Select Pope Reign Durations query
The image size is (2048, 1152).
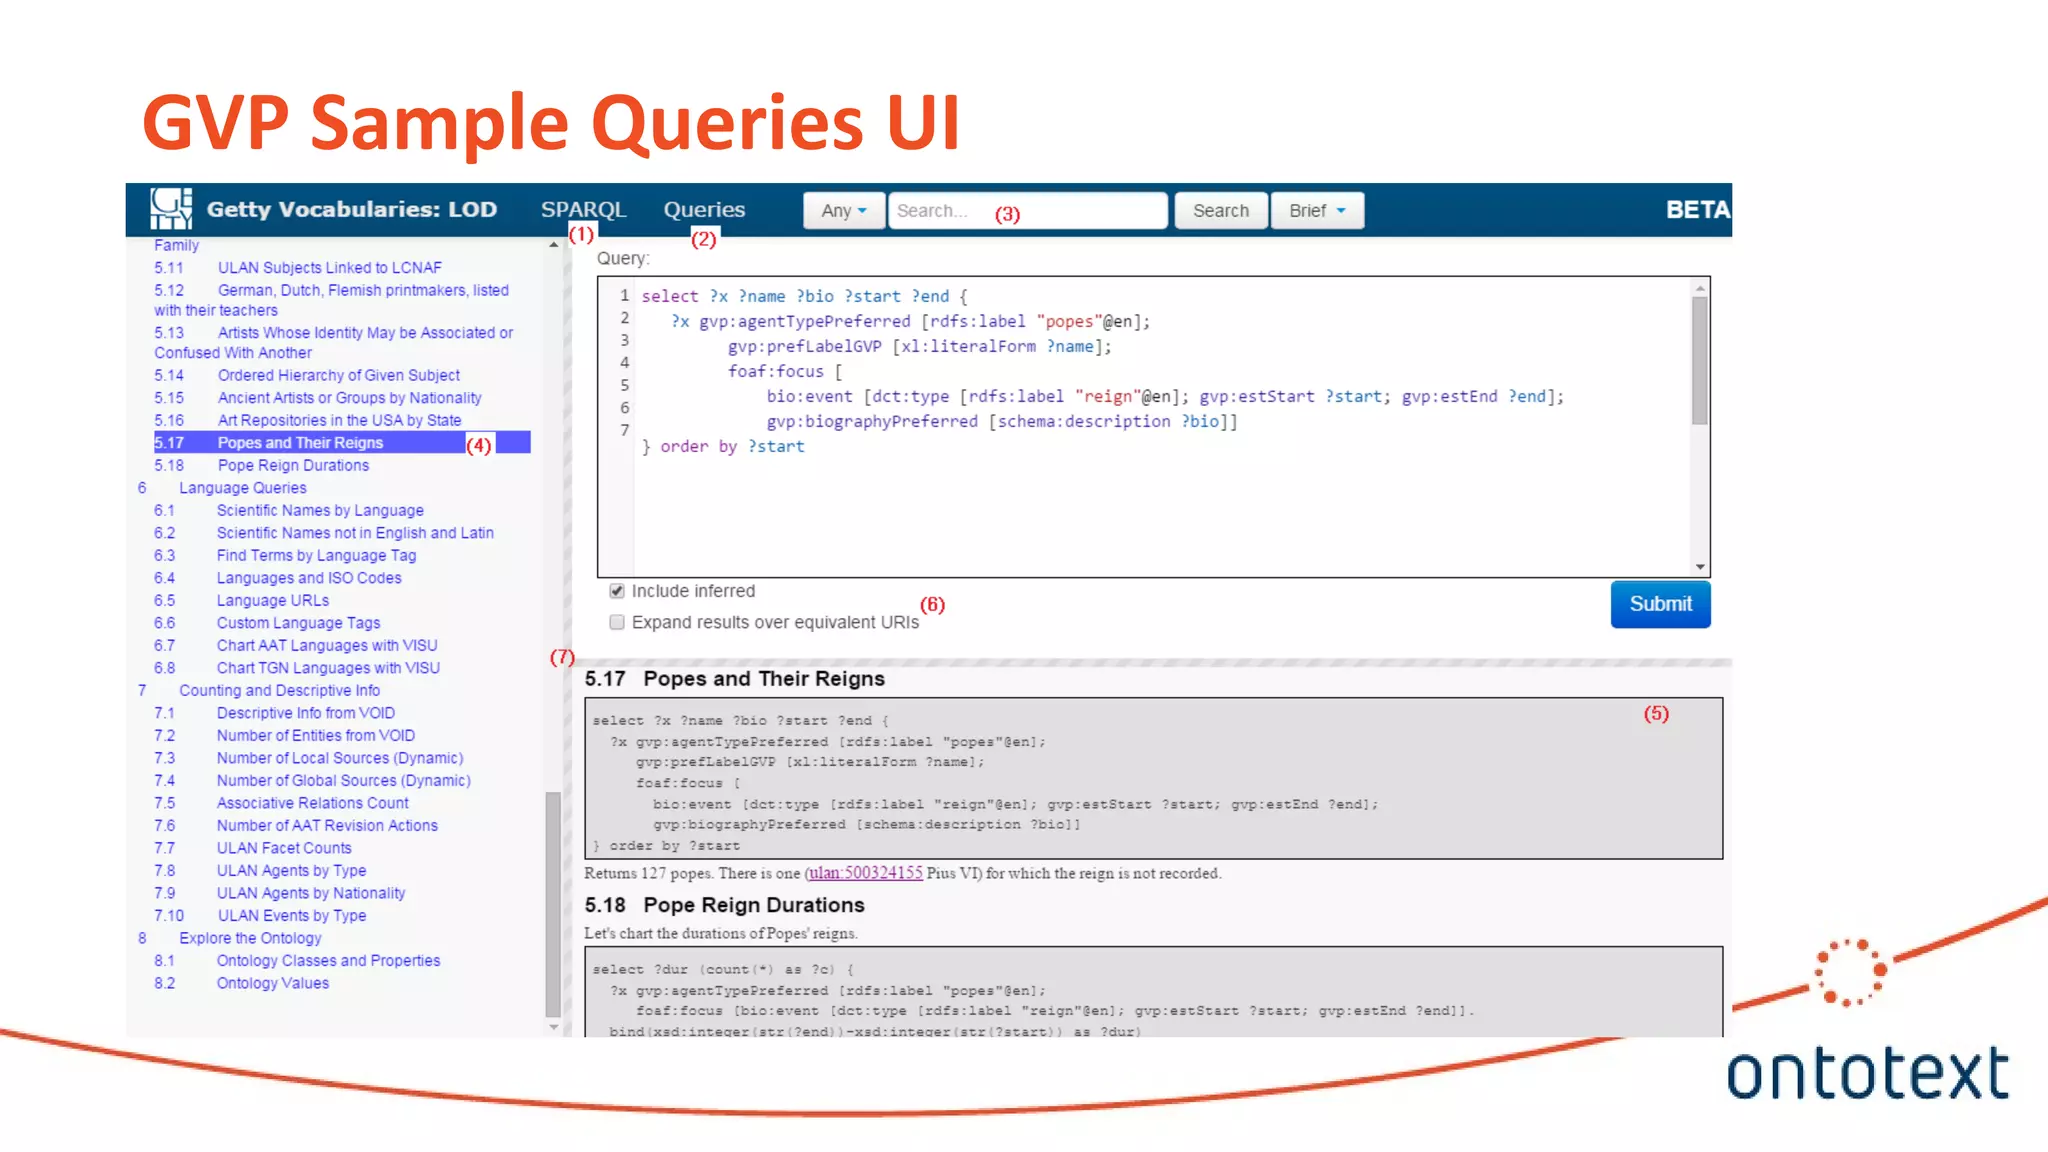click(x=293, y=466)
